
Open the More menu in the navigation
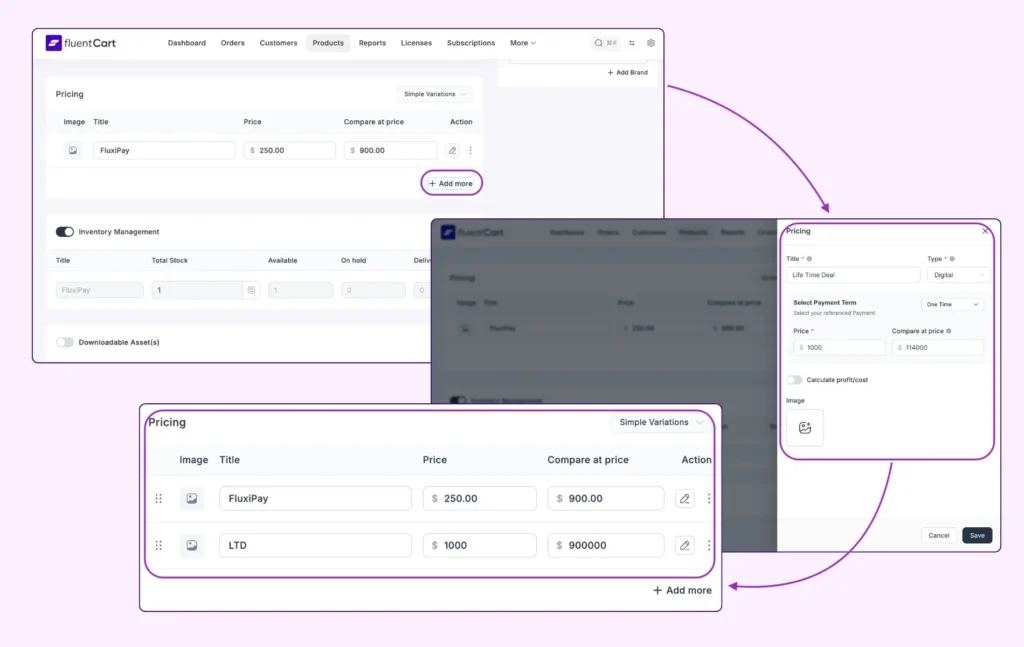(x=523, y=43)
